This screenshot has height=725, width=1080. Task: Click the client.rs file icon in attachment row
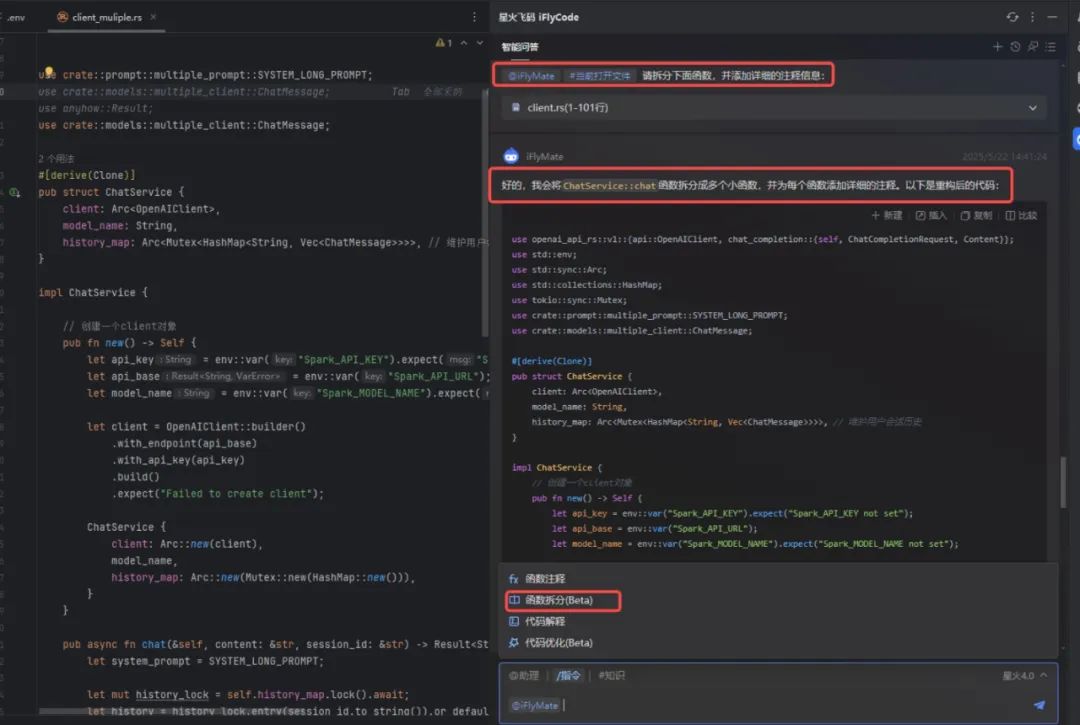pyautogui.click(x=515, y=107)
